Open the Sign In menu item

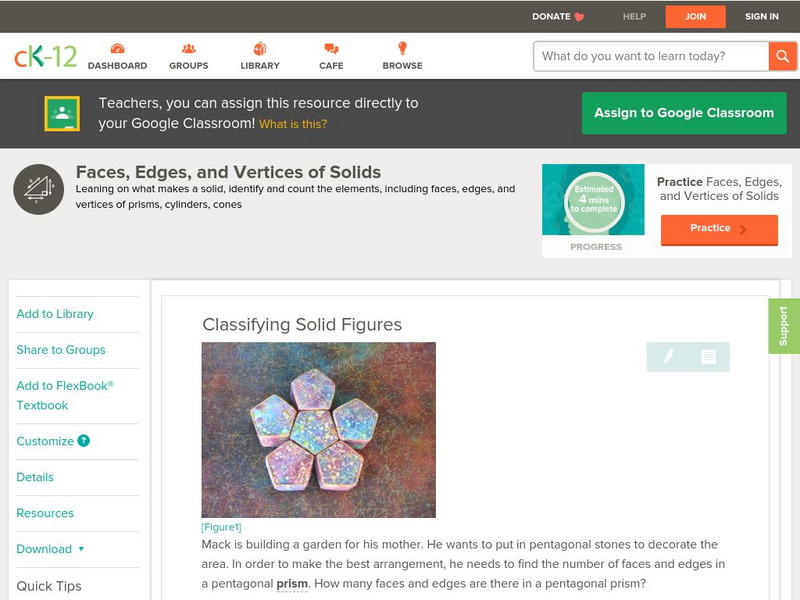pyautogui.click(x=762, y=16)
